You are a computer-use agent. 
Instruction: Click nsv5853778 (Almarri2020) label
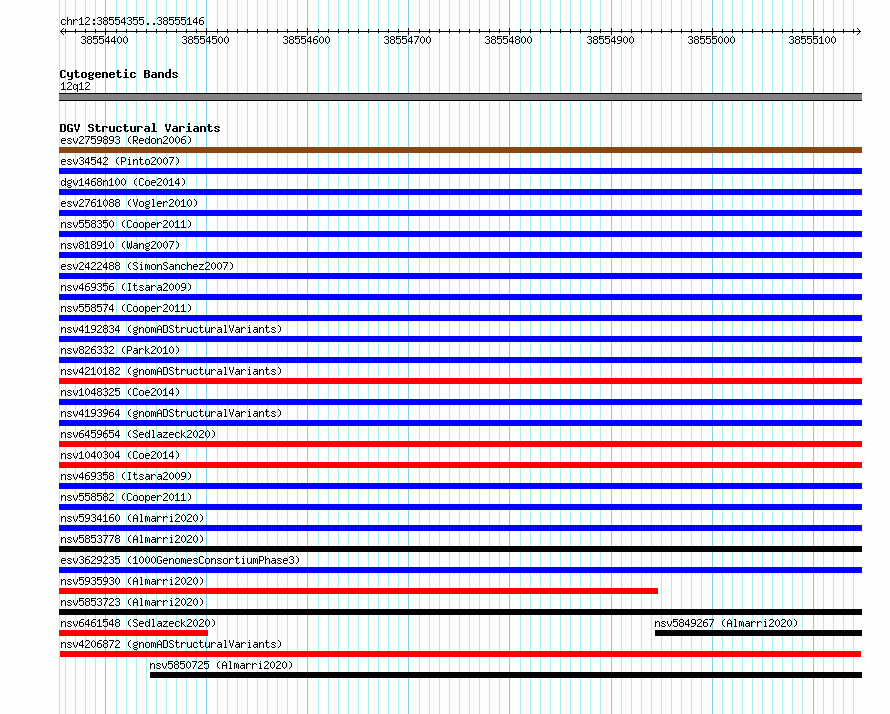[132, 539]
